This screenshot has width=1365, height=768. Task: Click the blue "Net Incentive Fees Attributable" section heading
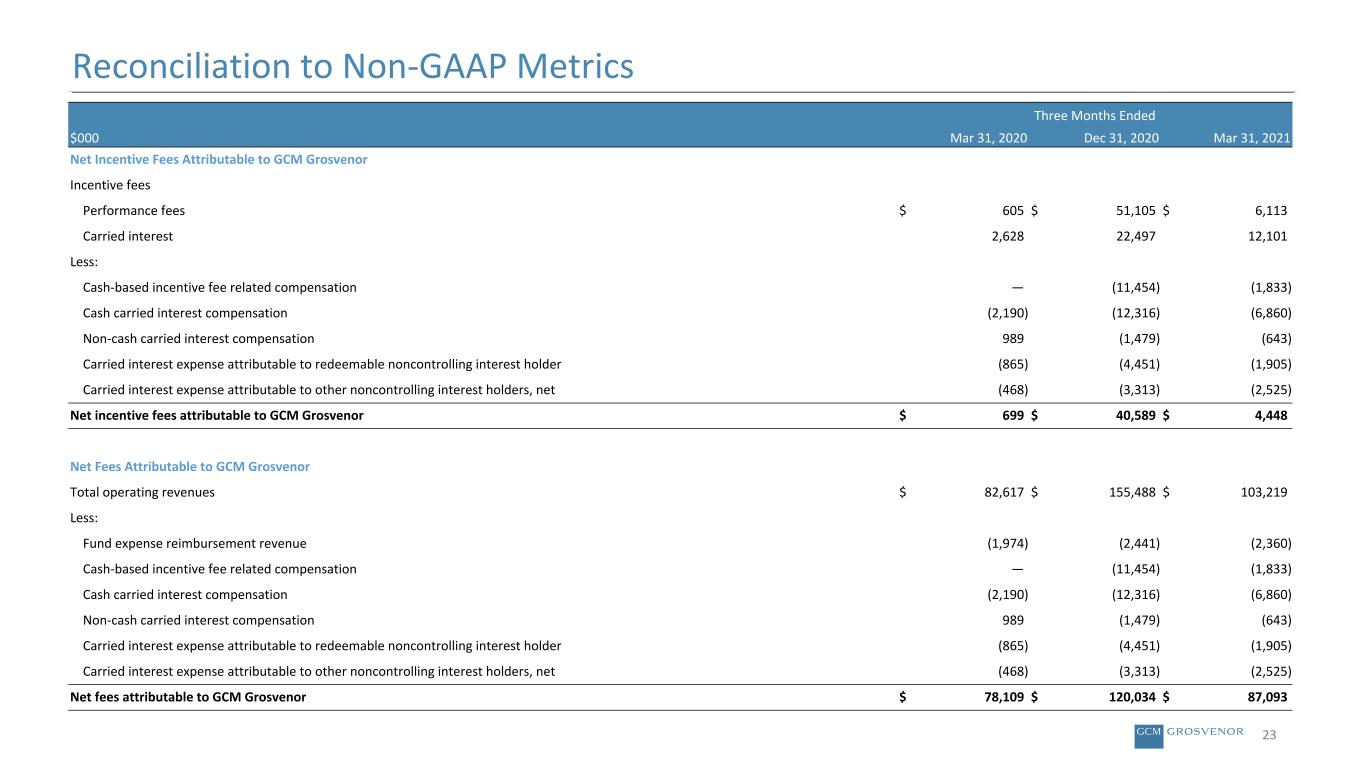[218, 160]
